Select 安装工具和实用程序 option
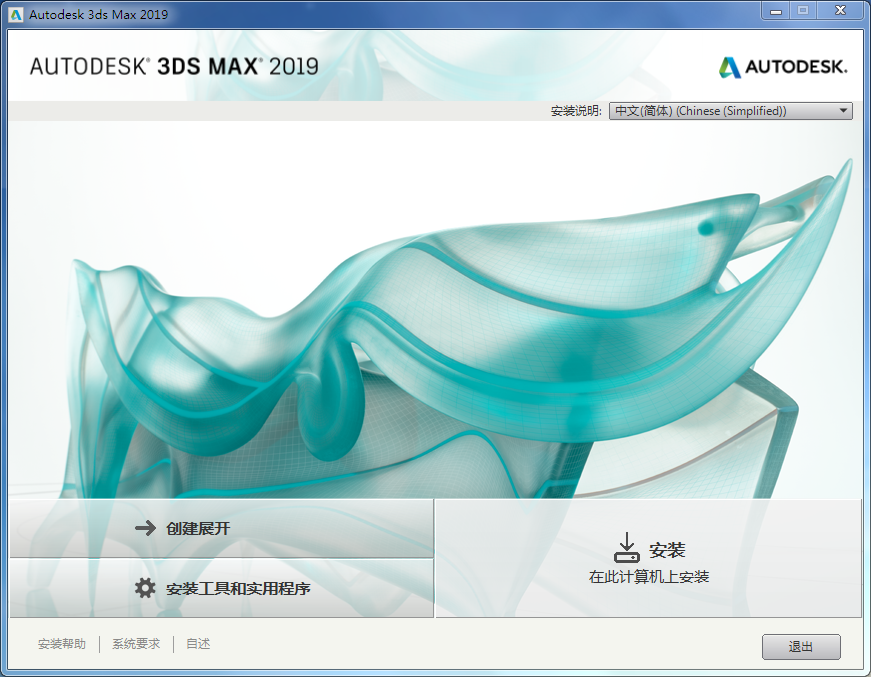The image size is (871, 677). tap(222, 588)
